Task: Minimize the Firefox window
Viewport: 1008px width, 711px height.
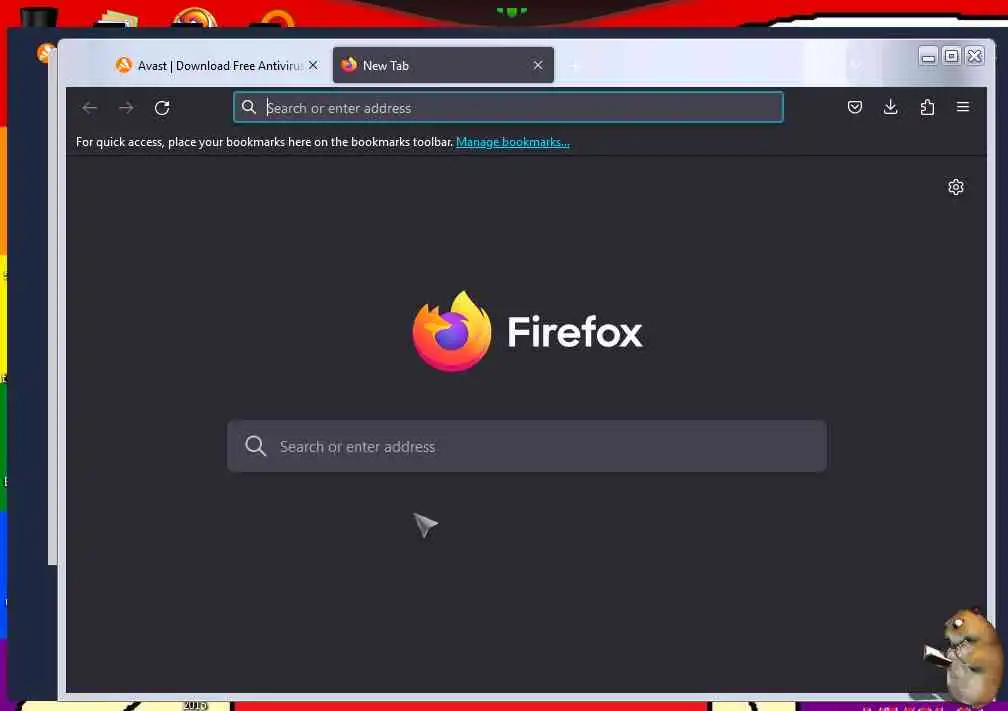Action: (x=928, y=57)
